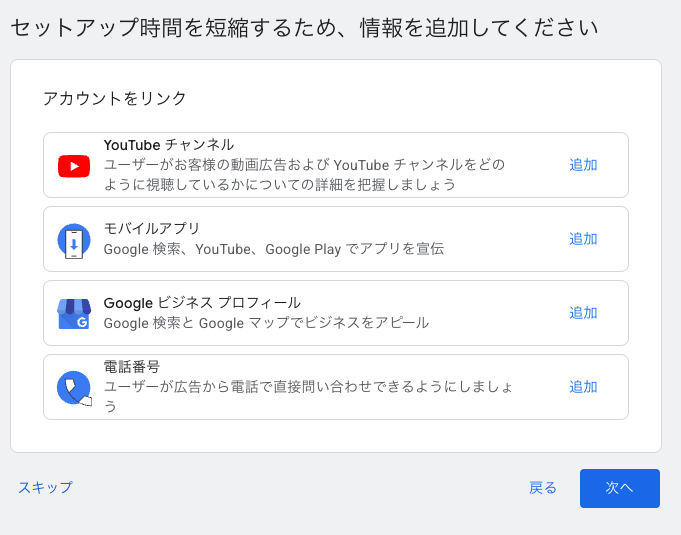Click the YouTube チャンネル title text
This screenshot has height=535, width=681.
click(x=169, y=145)
